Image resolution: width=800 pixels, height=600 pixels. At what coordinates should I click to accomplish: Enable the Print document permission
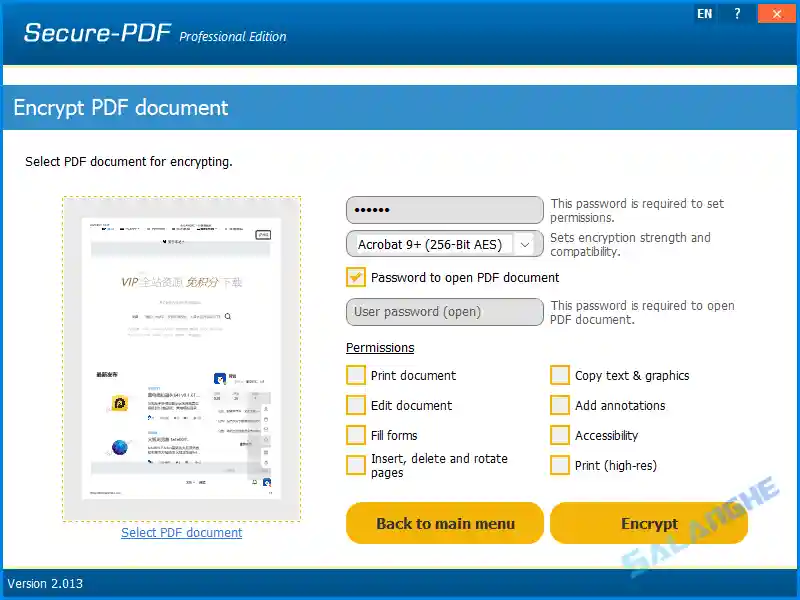(x=355, y=375)
